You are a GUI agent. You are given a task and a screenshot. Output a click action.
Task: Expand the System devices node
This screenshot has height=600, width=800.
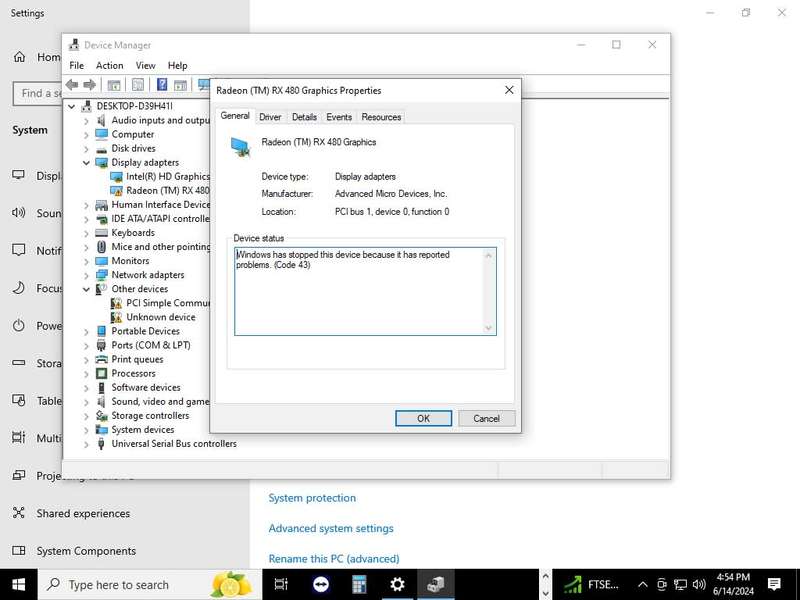coord(86,430)
